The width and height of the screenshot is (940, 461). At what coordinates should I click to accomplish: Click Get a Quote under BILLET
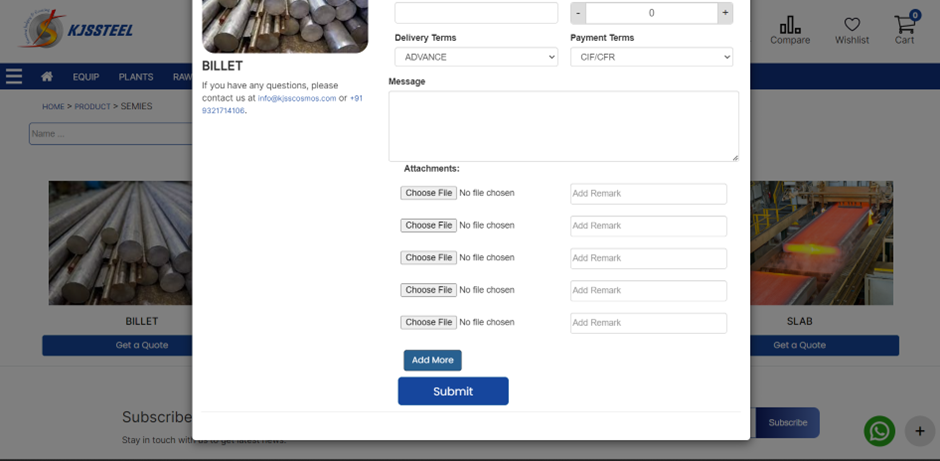click(118, 345)
